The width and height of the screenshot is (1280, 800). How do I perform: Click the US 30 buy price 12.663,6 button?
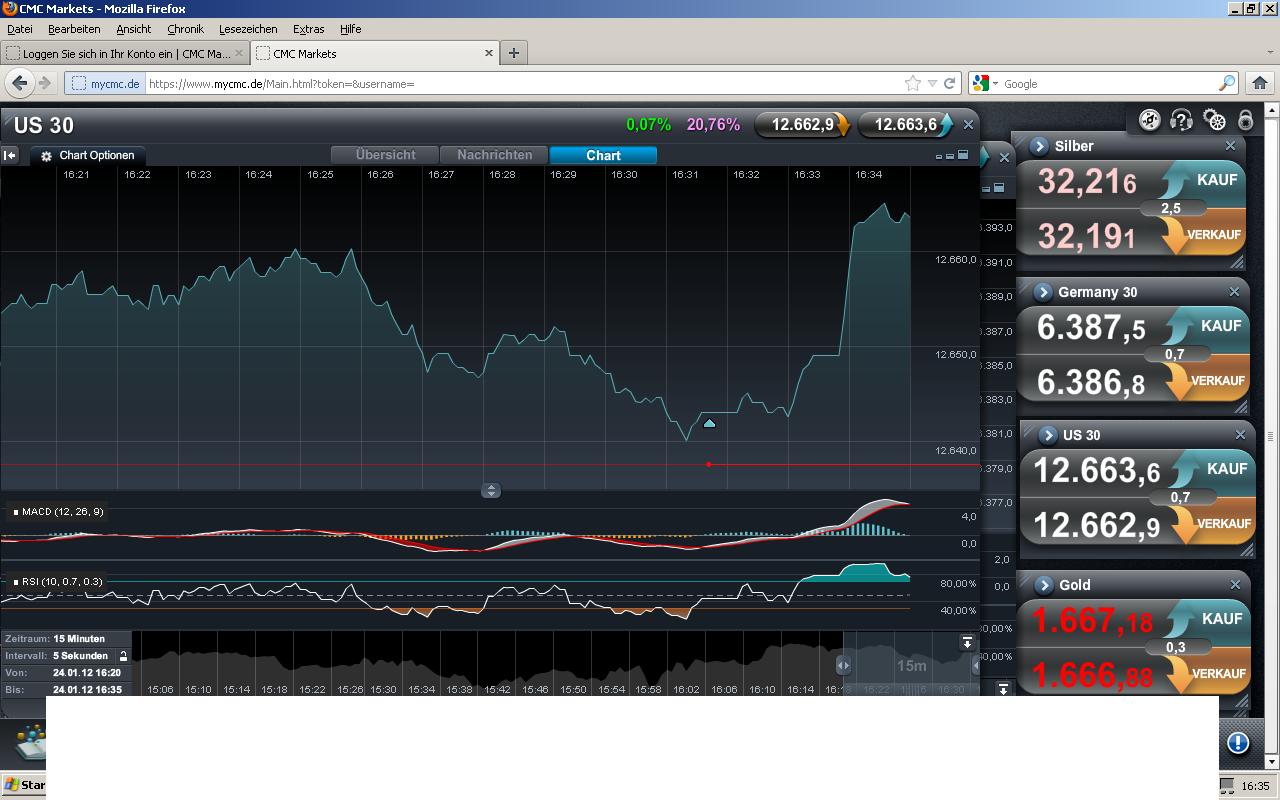905,125
